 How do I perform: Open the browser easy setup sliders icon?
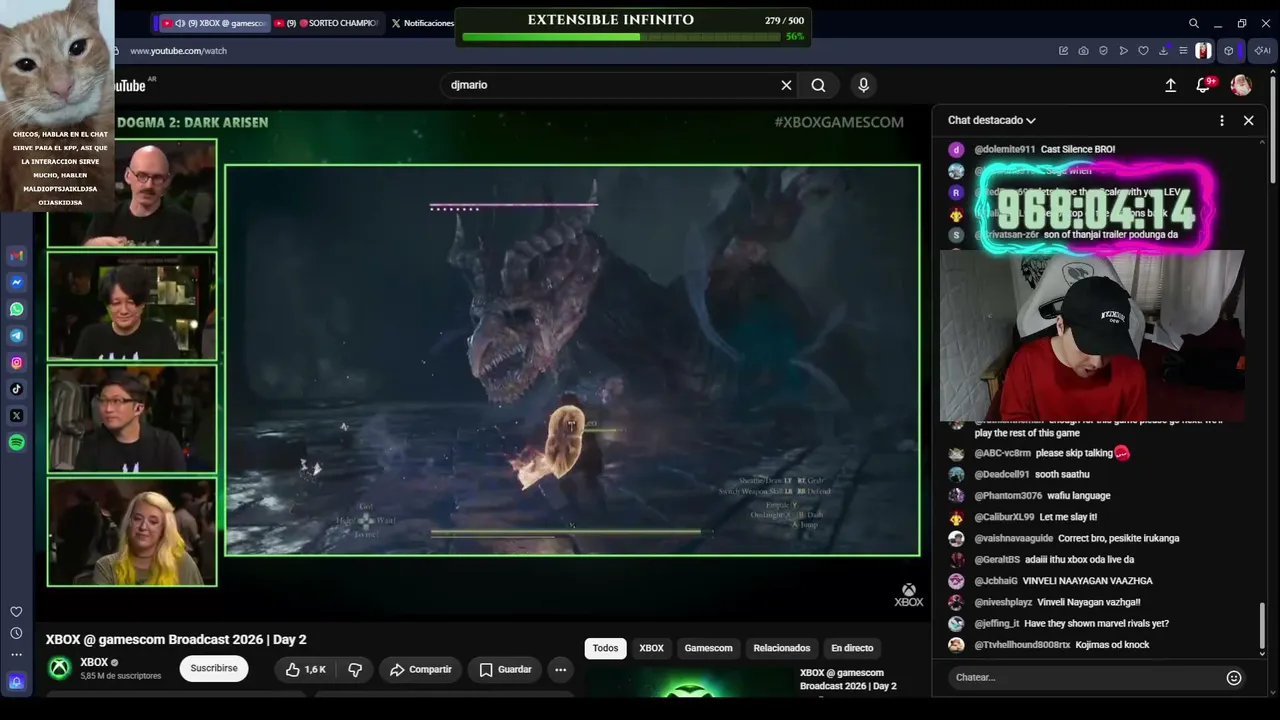pos(1183,51)
